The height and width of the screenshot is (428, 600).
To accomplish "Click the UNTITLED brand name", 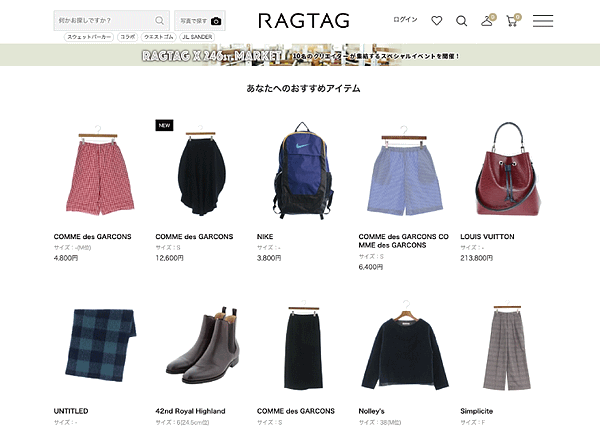I will (x=71, y=411).
